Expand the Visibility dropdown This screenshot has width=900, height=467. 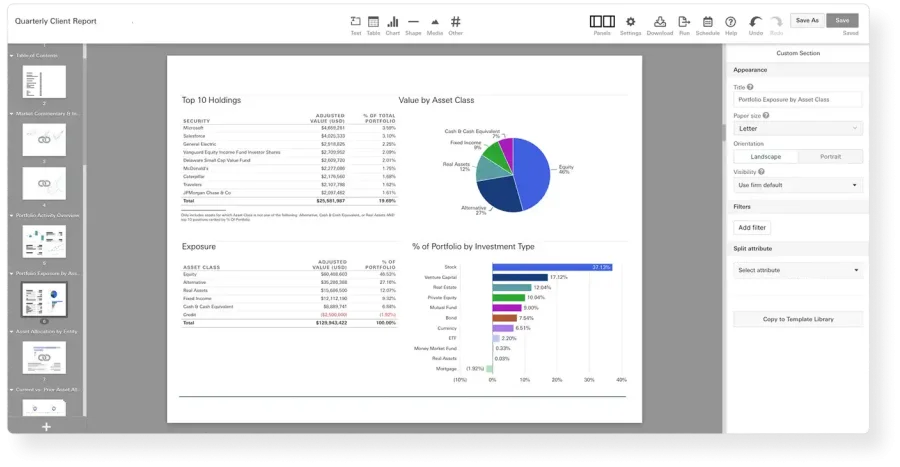click(x=797, y=185)
